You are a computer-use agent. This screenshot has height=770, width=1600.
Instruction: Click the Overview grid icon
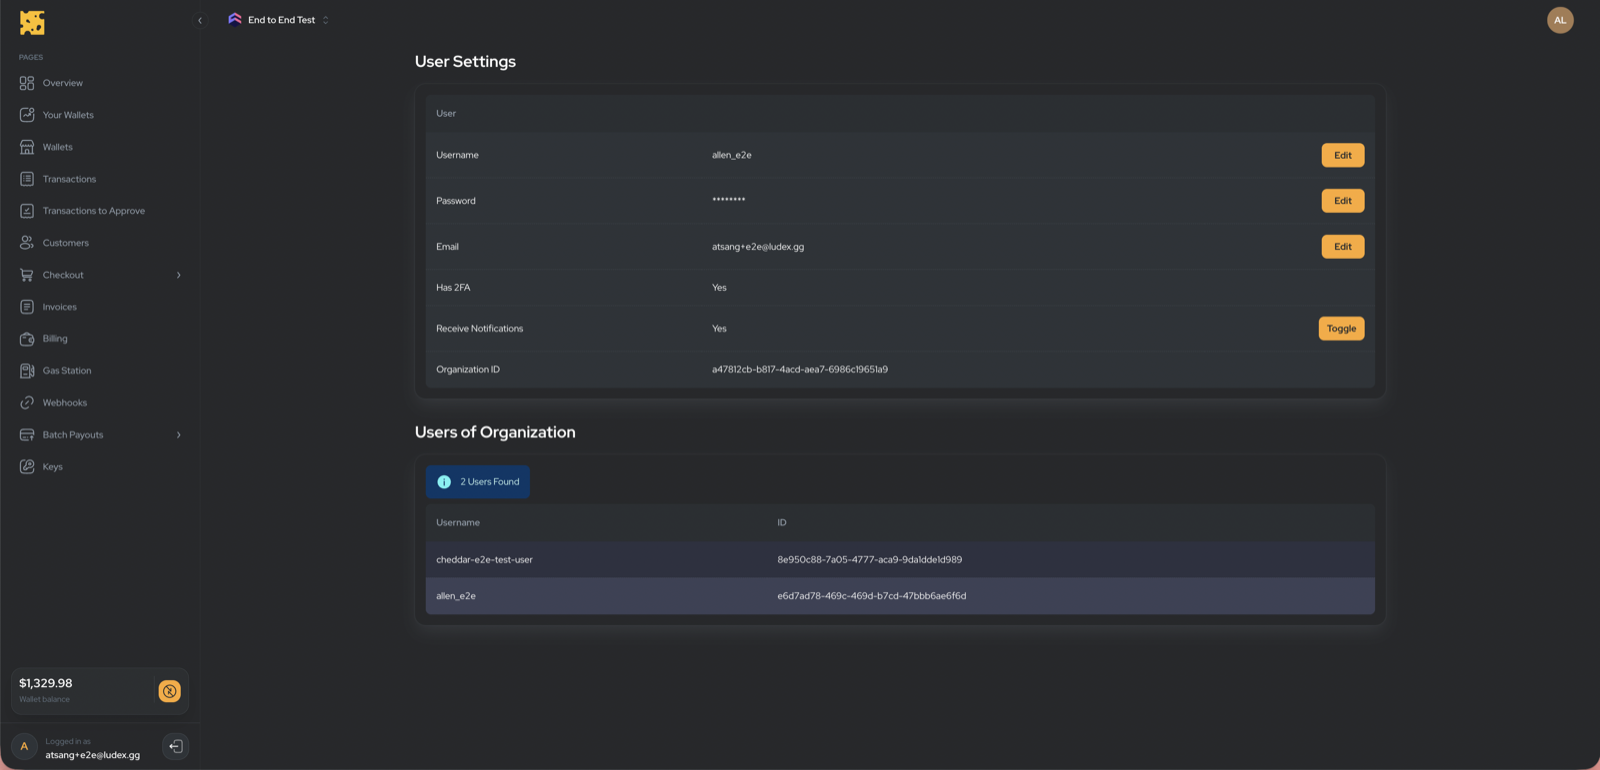(27, 83)
